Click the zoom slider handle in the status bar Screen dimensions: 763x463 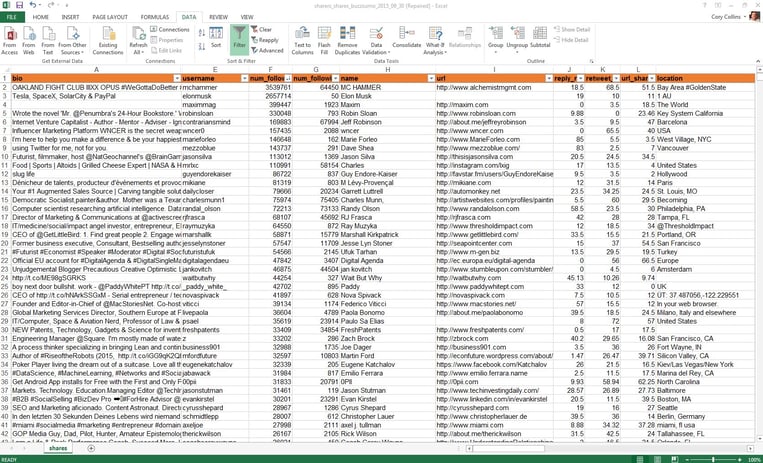[713, 459]
